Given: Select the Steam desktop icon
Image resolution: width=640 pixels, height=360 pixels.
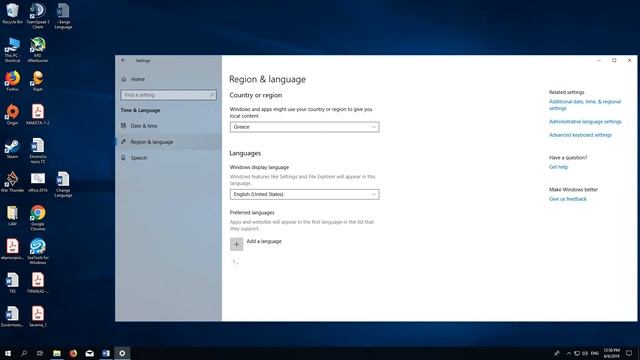Looking at the screenshot, I should [x=12, y=149].
